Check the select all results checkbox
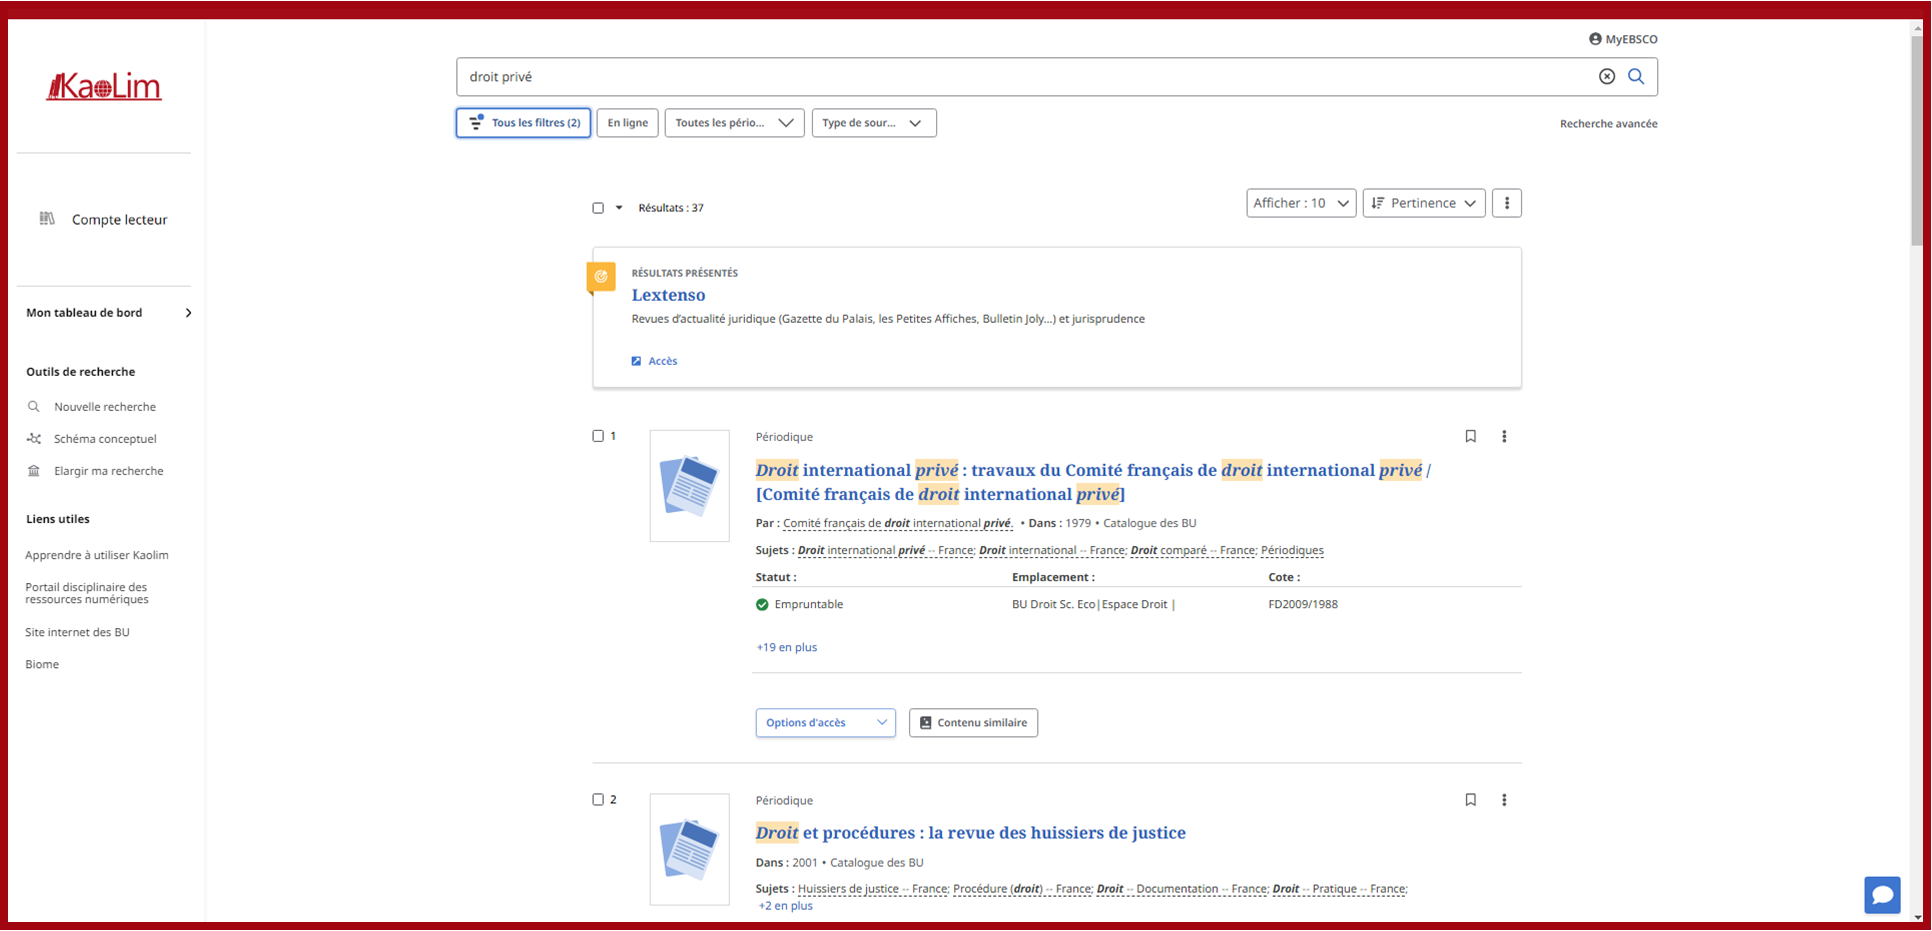This screenshot has width=1932, height=931. click(x=598, y=208)
